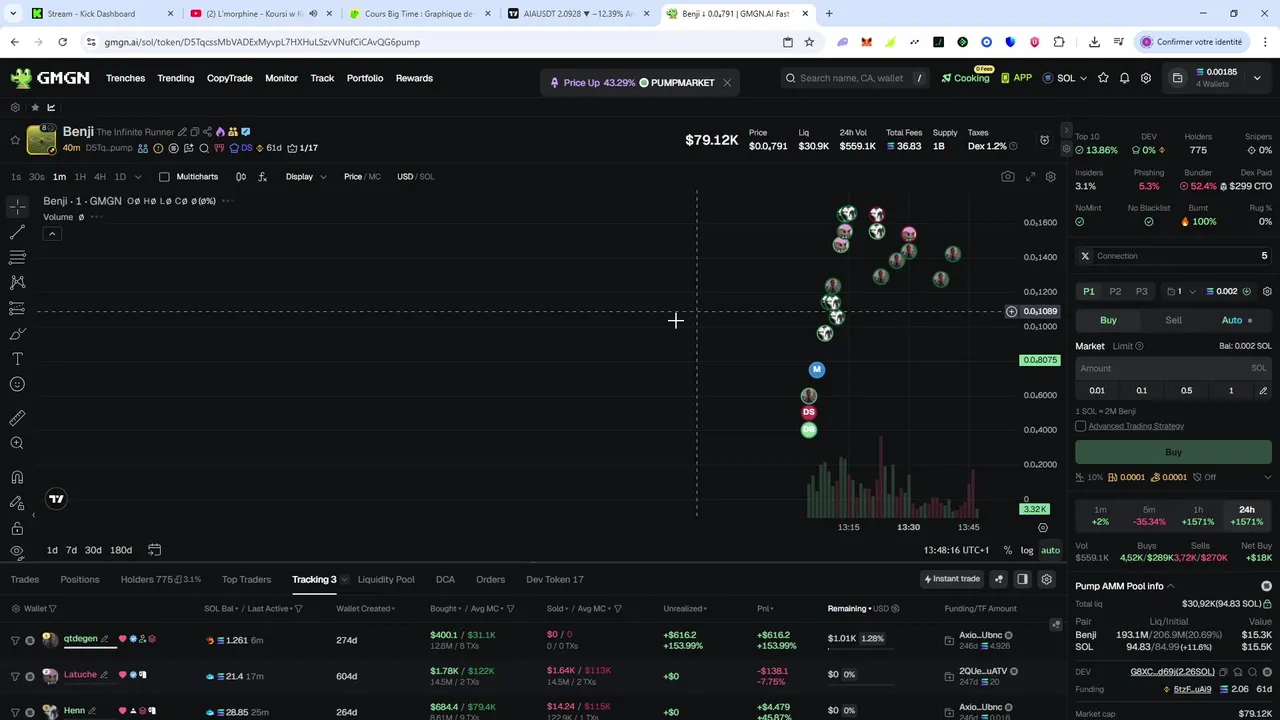Switch chart currency to SOL
1280x720 pixels.
point(427,177)
